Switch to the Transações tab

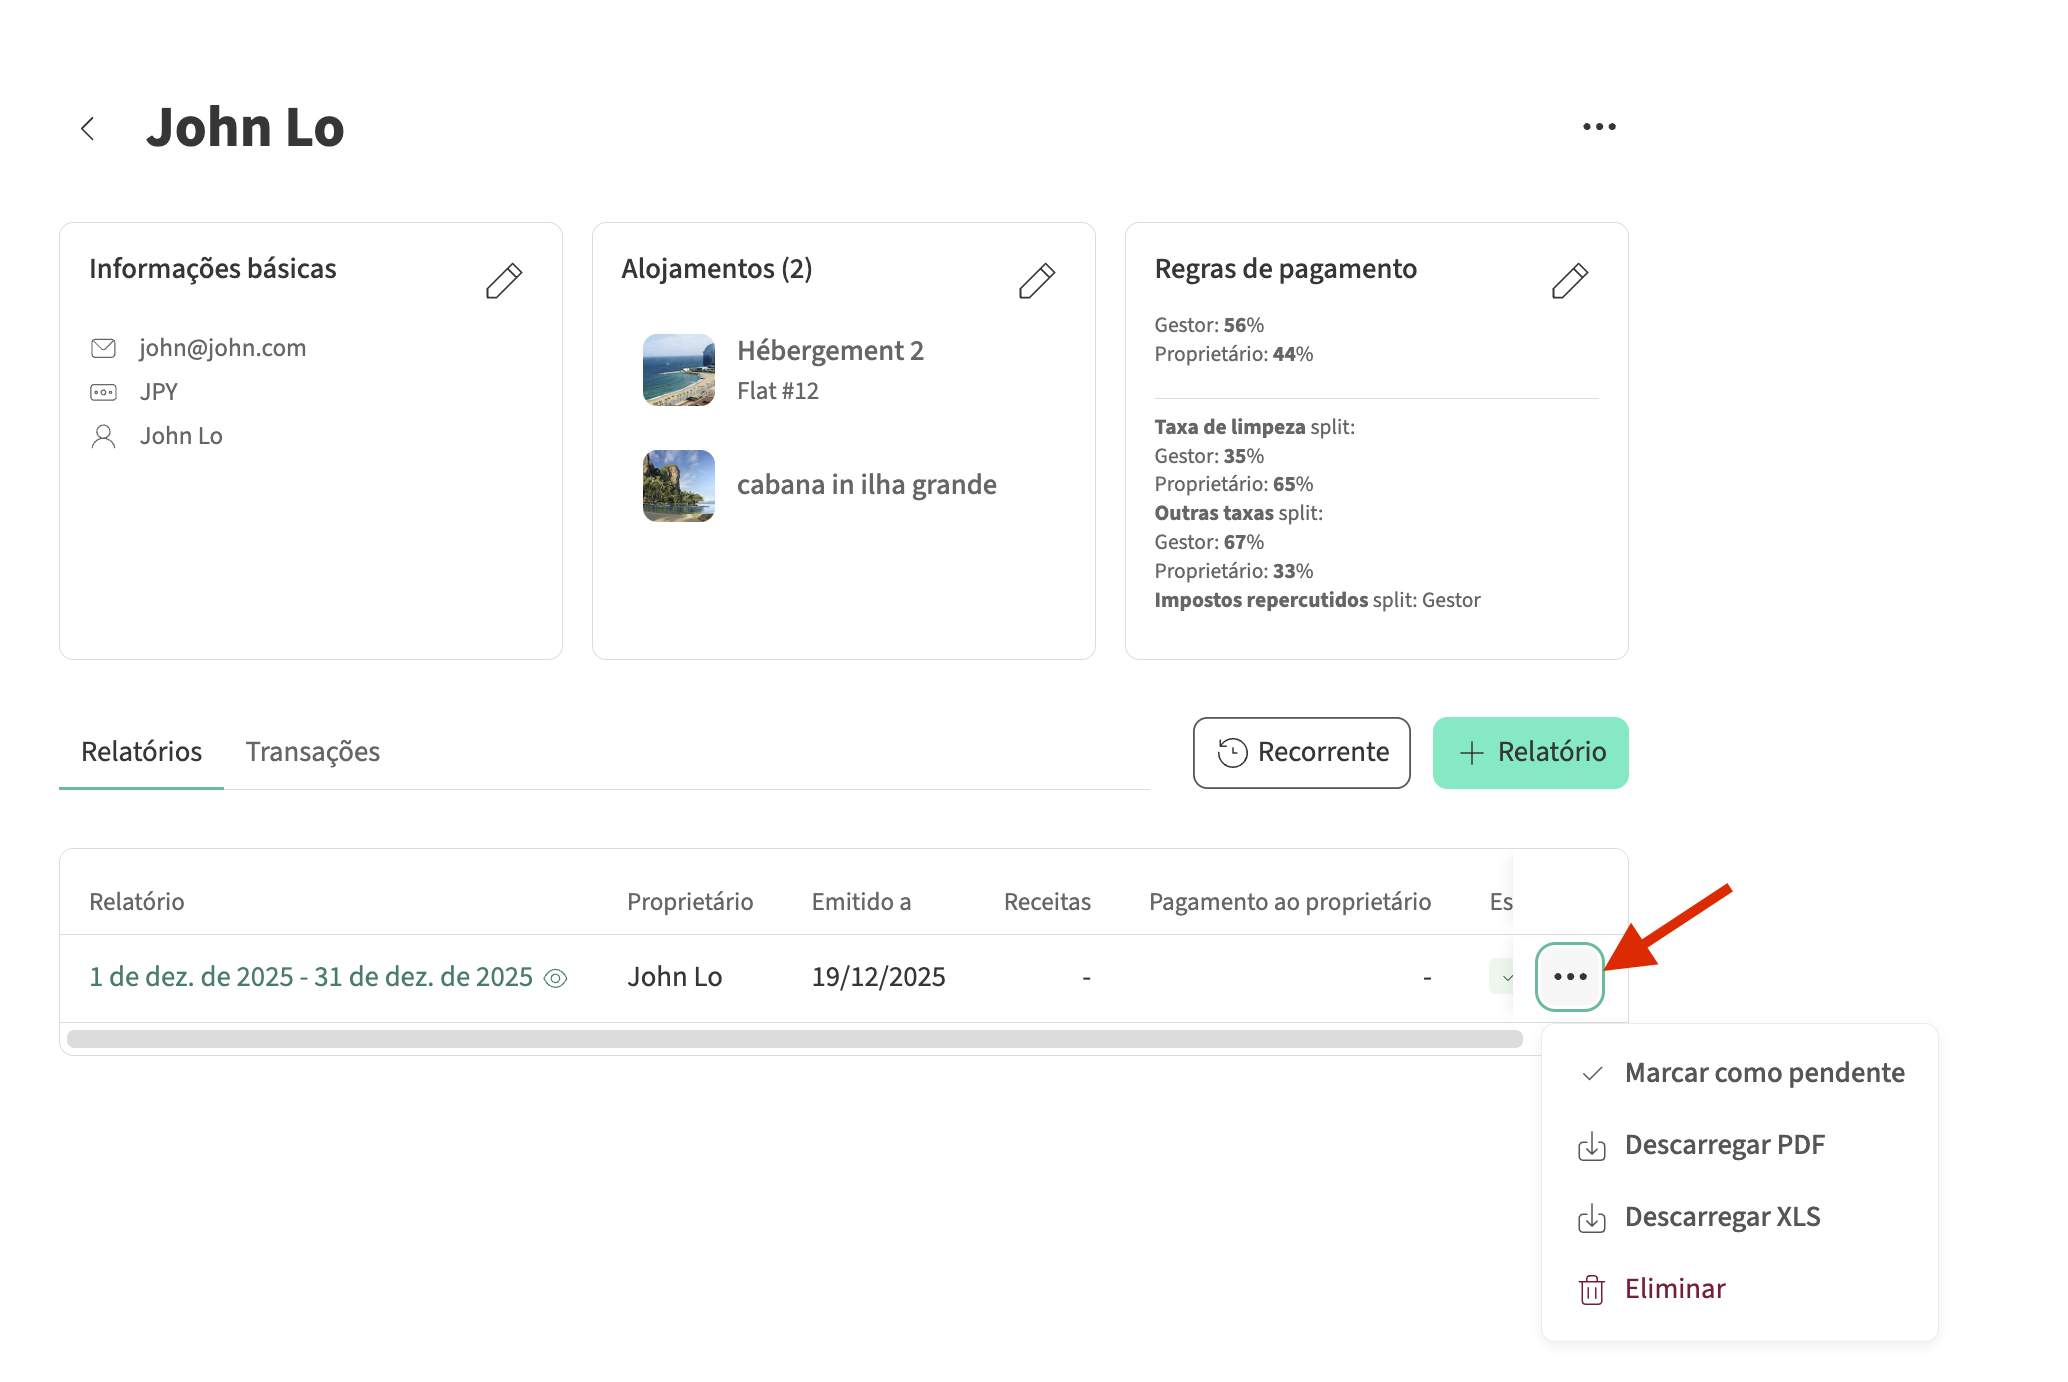click(x=312, y=752)
